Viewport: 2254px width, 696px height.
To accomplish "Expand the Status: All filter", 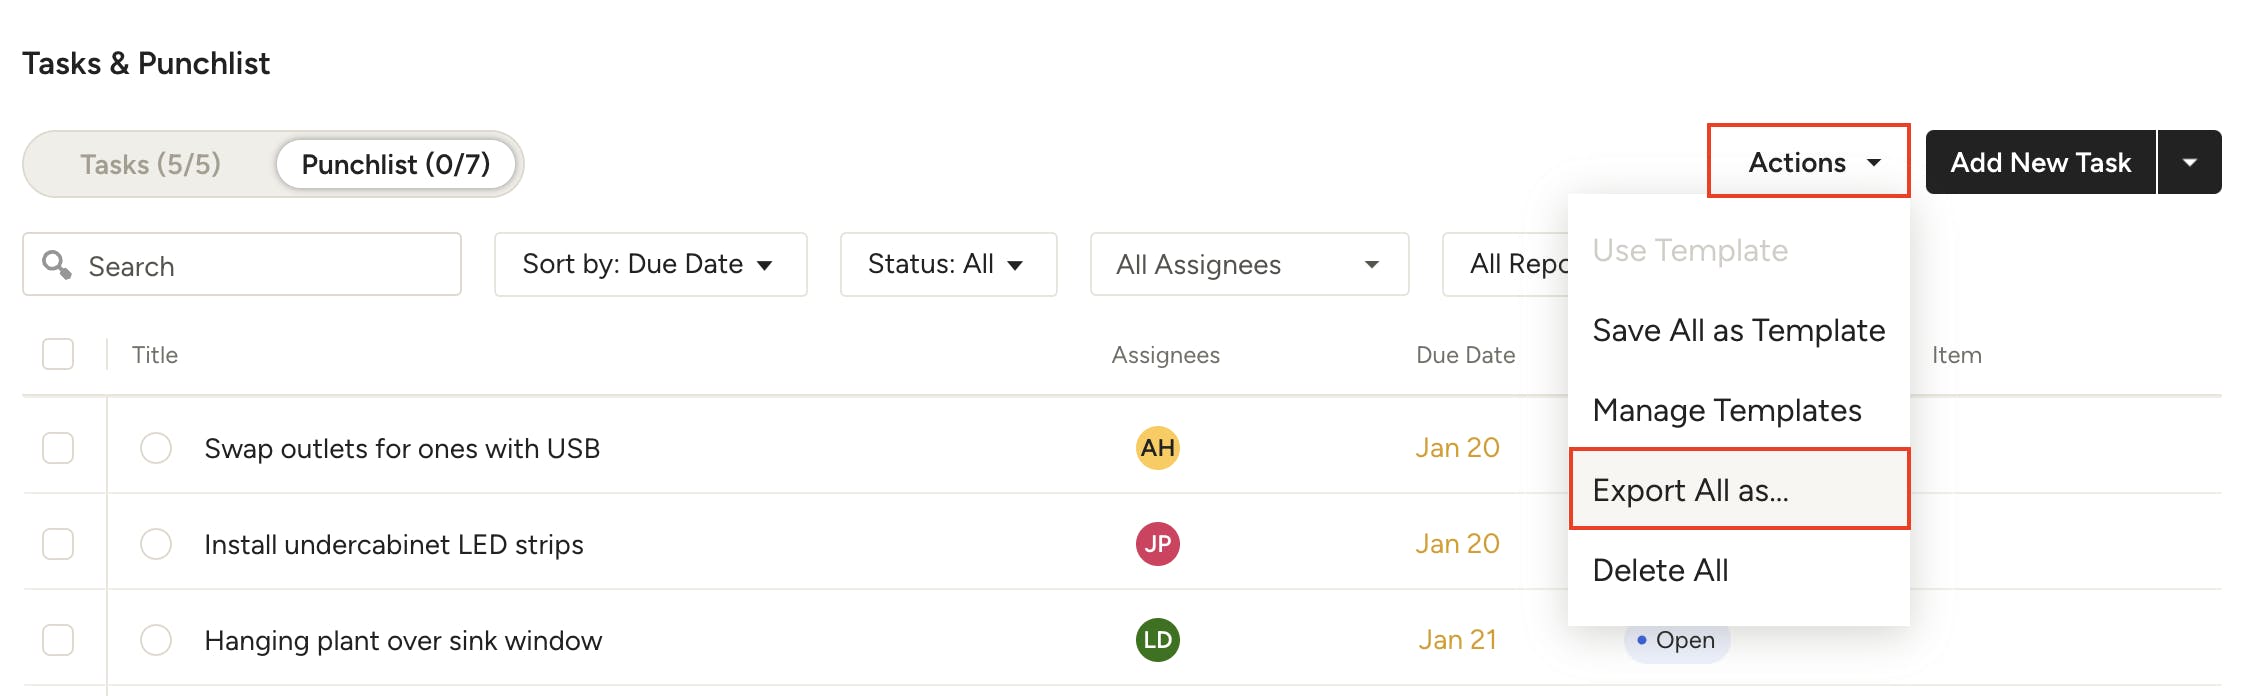I will tap(949, 264).
